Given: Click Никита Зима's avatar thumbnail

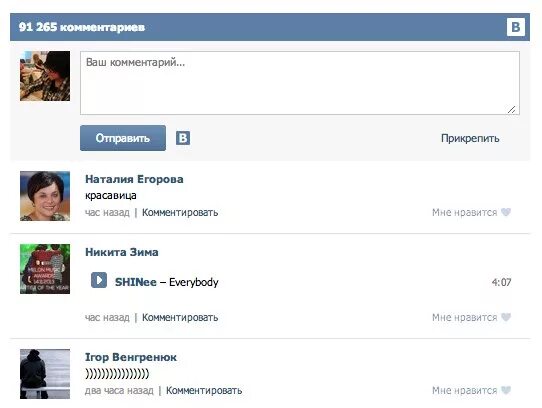Looking at the screenshot, I should [45, 269].
